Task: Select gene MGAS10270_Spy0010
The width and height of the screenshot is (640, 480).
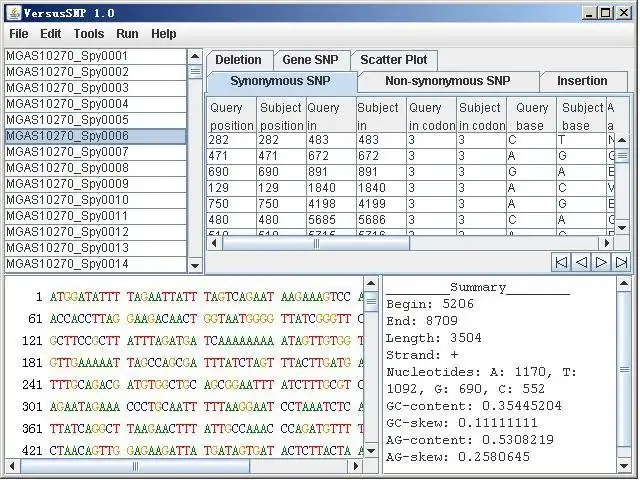Action: tap(96, 200)
